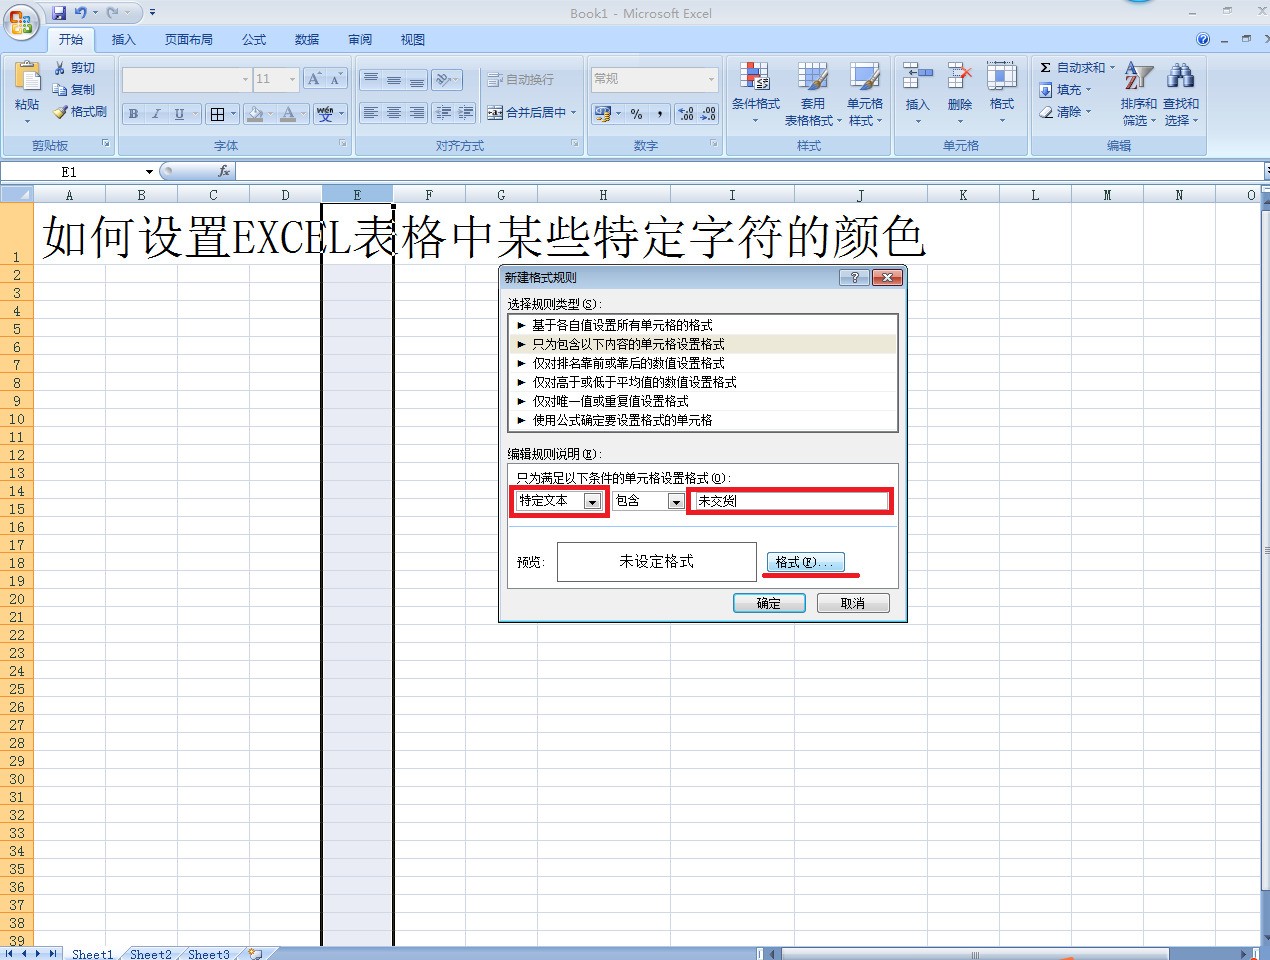
Task: Switch to the 页面布局 ribbon tab
Action: [188, 40]
